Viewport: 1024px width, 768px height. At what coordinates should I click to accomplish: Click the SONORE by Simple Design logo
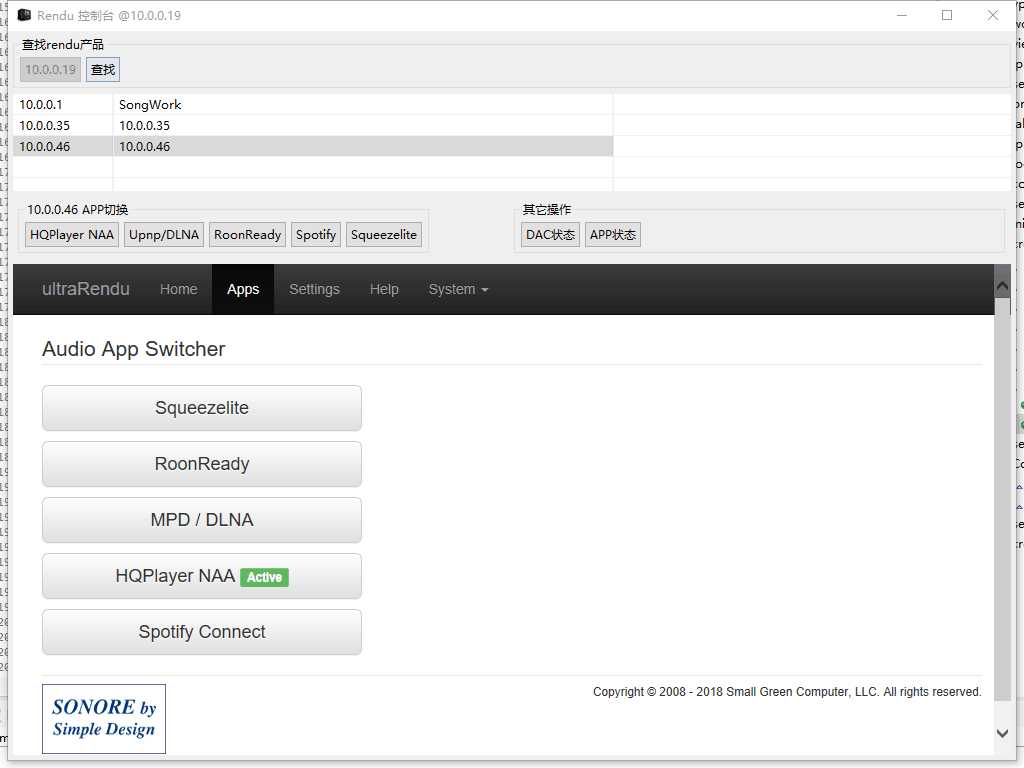[104, 719]
